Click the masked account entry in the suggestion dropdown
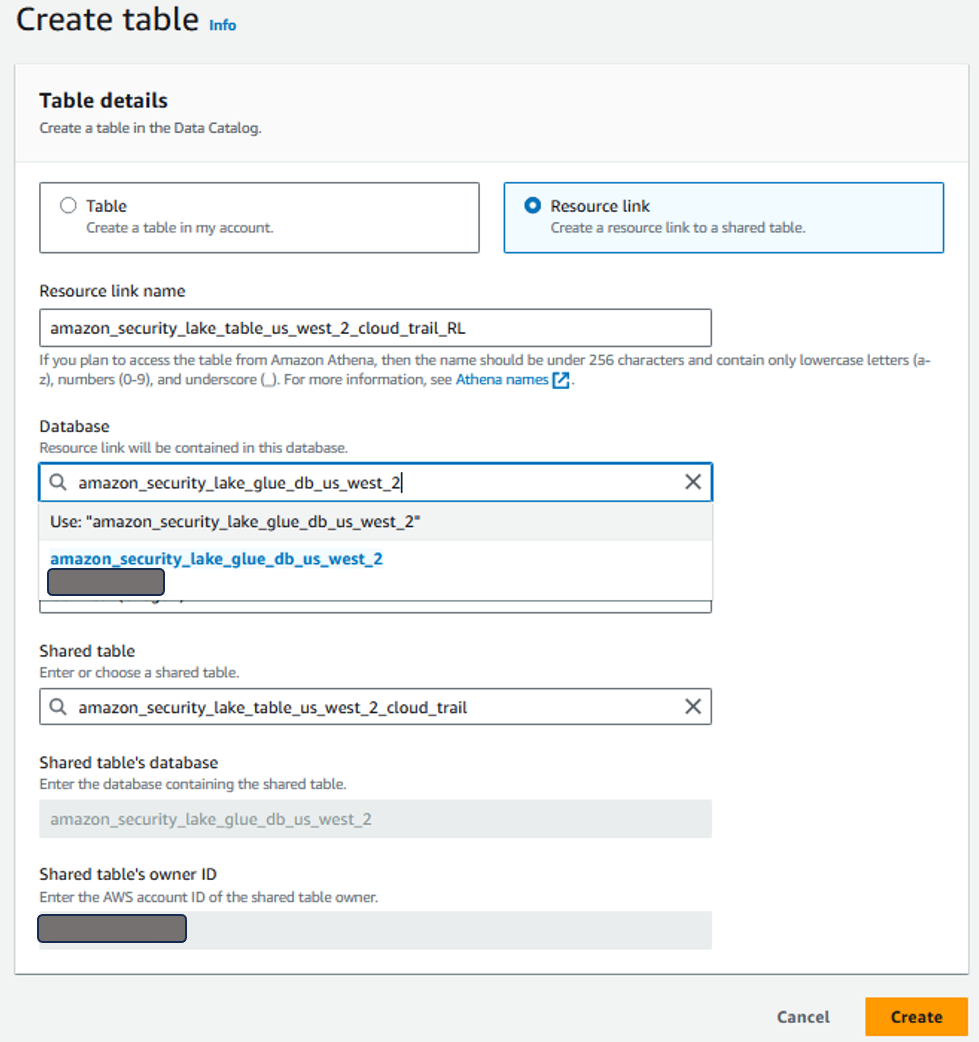The image size is (979, 1042). coord(105,581)
